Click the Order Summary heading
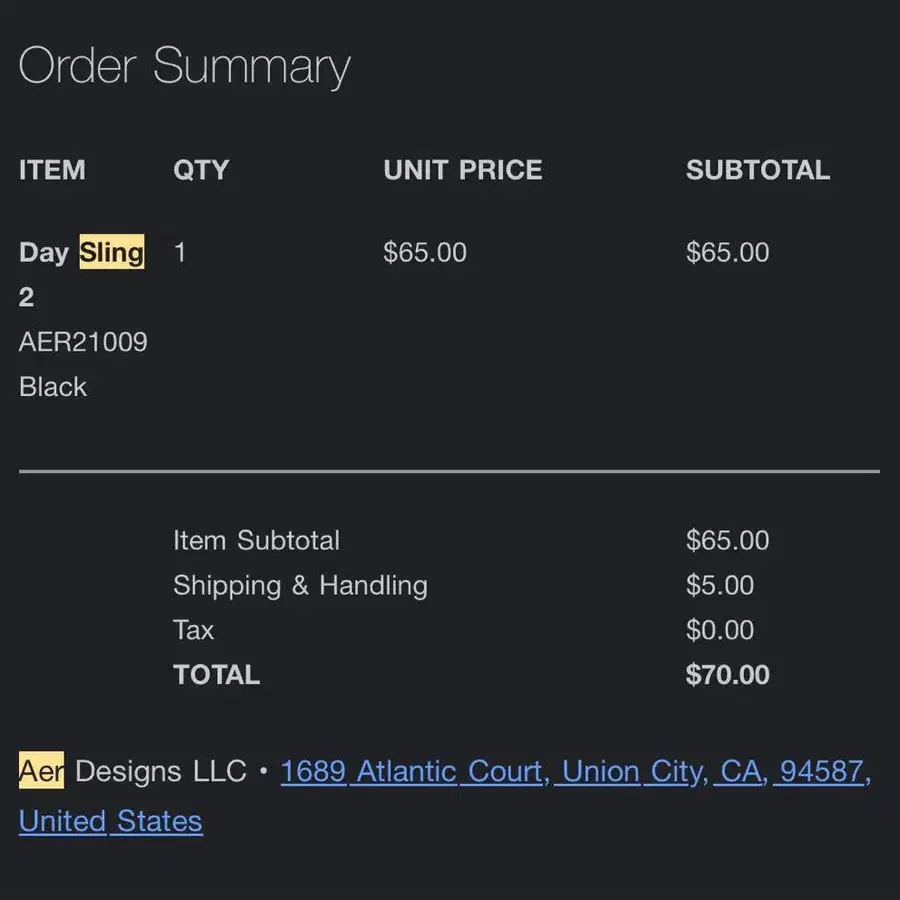900x900 pixels. (185, 66)
